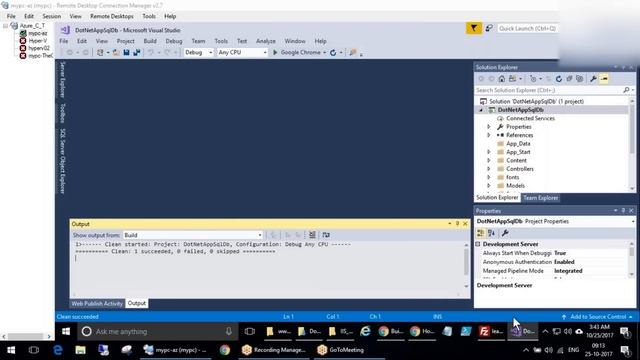Expand the Controllers folder
Image resolution: width=640 pixels, height=360 pixels.
[489, 169]
